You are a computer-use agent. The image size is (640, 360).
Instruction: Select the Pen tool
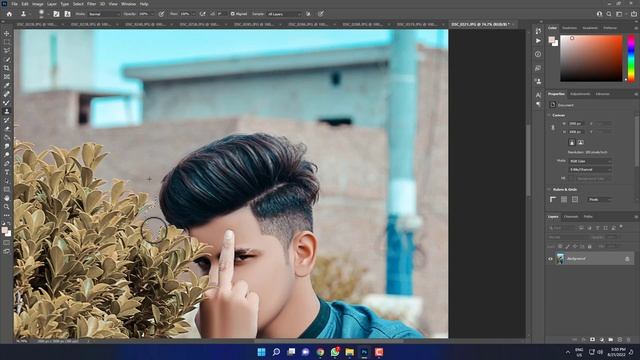7,164
